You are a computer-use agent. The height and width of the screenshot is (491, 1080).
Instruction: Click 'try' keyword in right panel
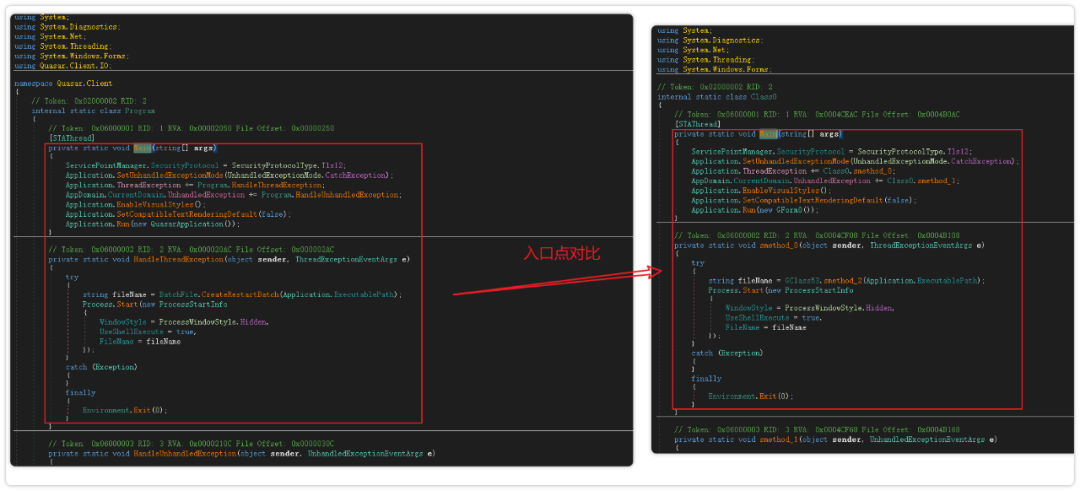click(x=698, y=263)
